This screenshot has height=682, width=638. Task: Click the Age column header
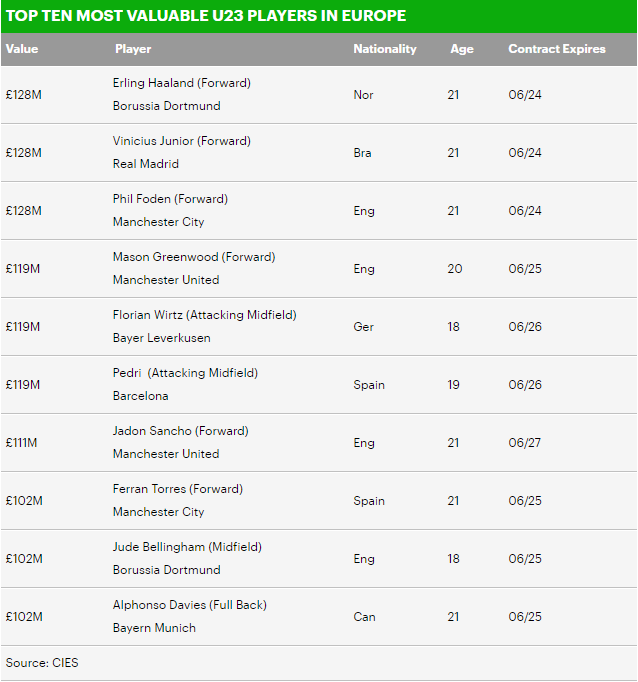(x=461, y=49)
